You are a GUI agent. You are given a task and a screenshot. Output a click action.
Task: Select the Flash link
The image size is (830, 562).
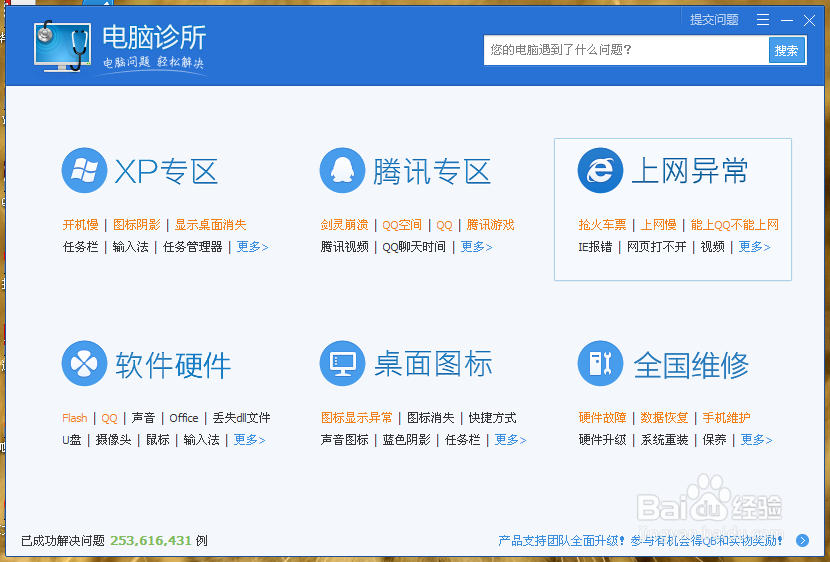point(75,418)
